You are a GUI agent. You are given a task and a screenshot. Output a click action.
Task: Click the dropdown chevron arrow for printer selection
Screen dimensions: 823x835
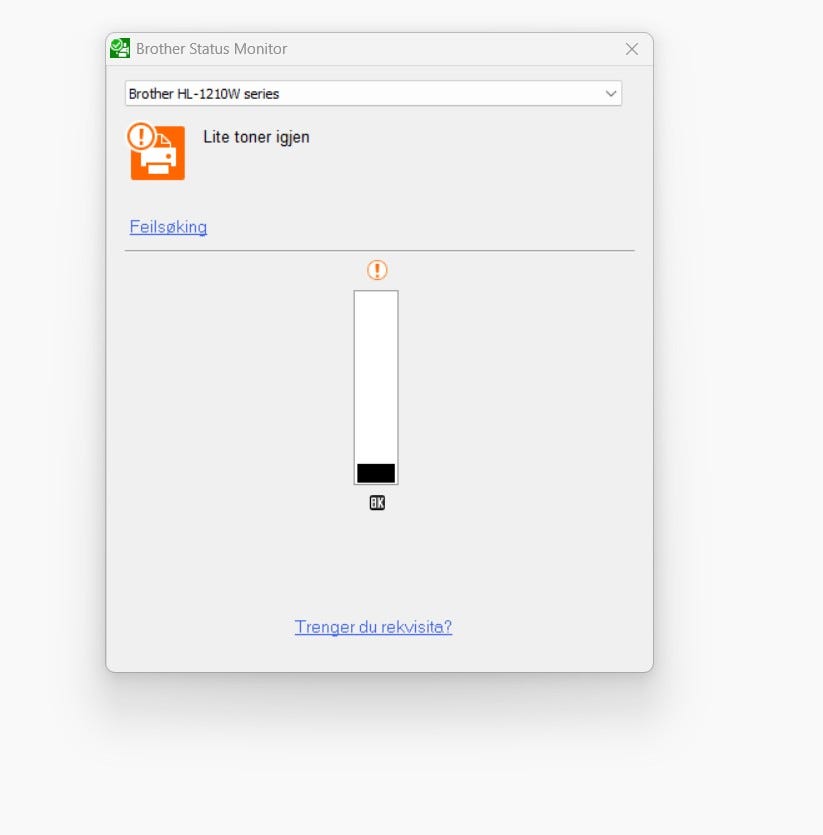click(610, 94)
